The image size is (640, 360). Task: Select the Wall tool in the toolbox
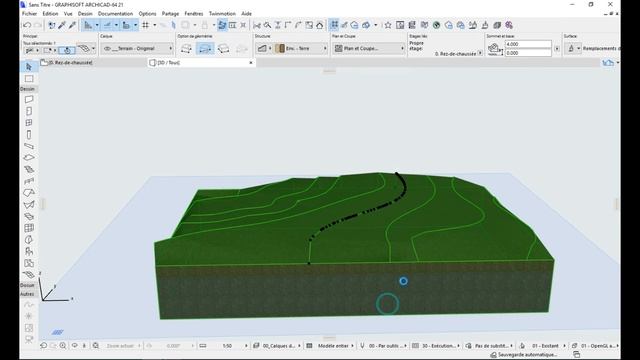(x=29, y=99)
